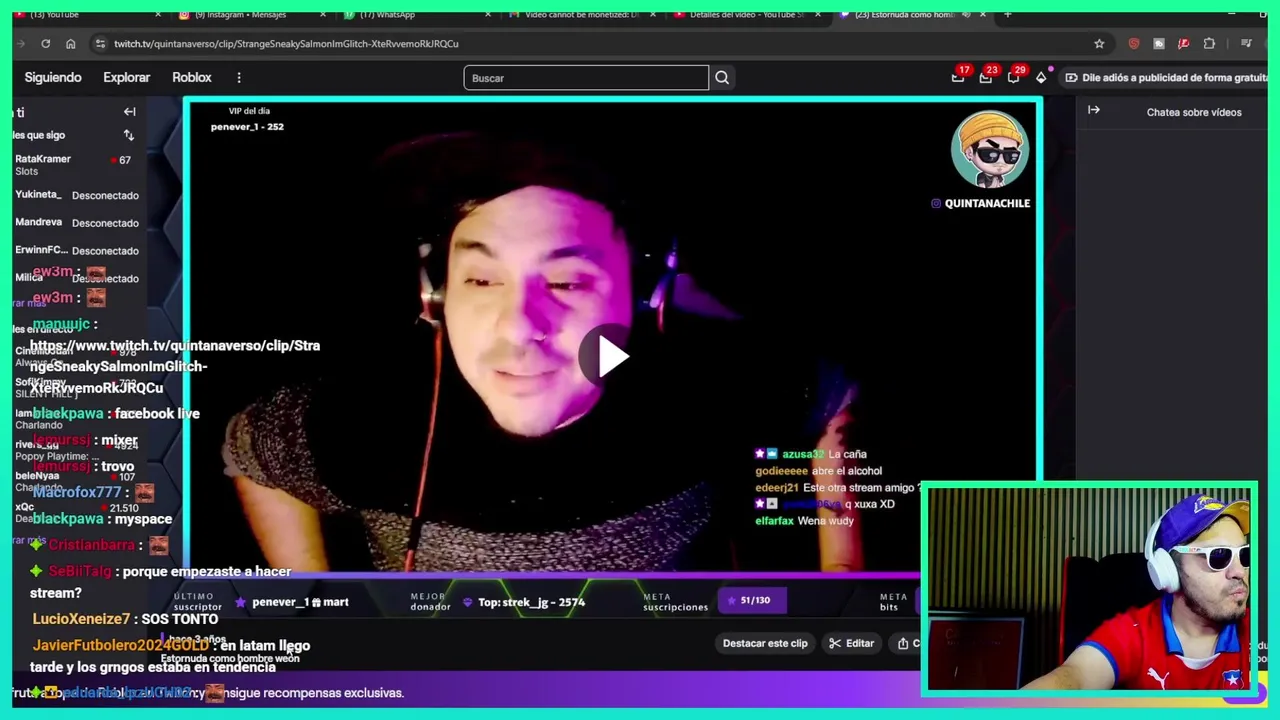Click 'consigue recompensas exclusivas' banner
This screenshot has width=1280, height=720.
pos(305,692)
